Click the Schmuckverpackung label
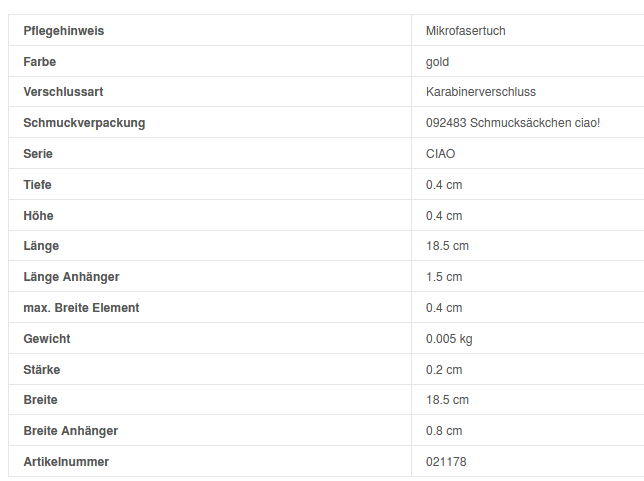 [x=84, y=123]
